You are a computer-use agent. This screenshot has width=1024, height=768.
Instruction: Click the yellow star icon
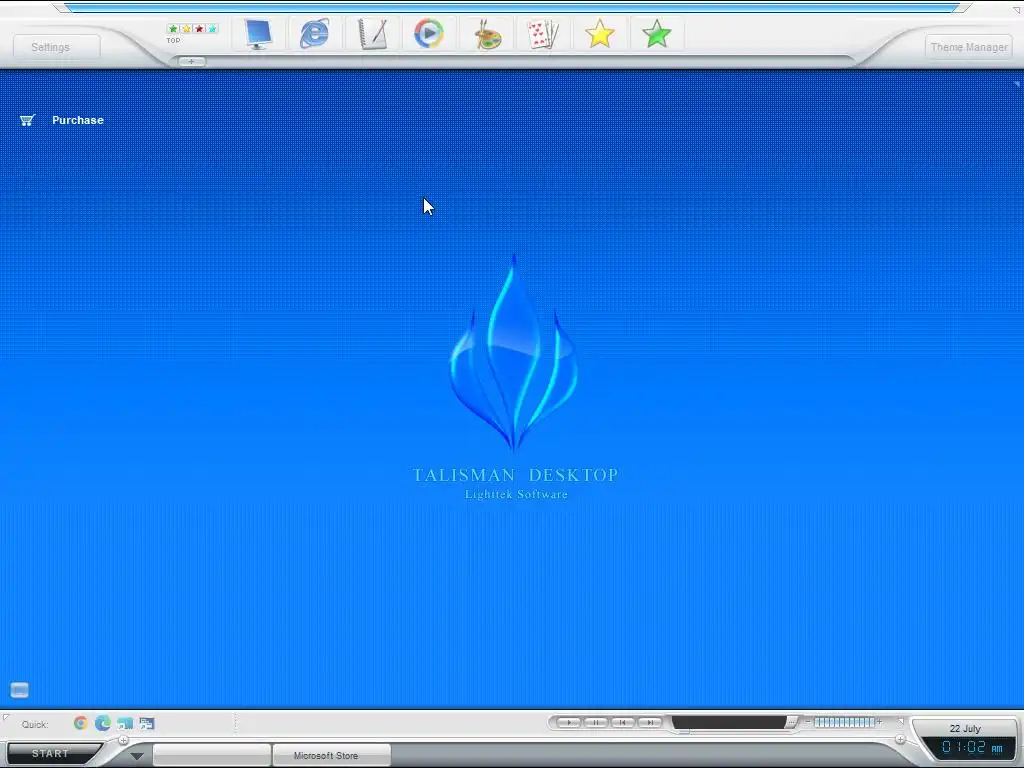(x=600, y=34)
